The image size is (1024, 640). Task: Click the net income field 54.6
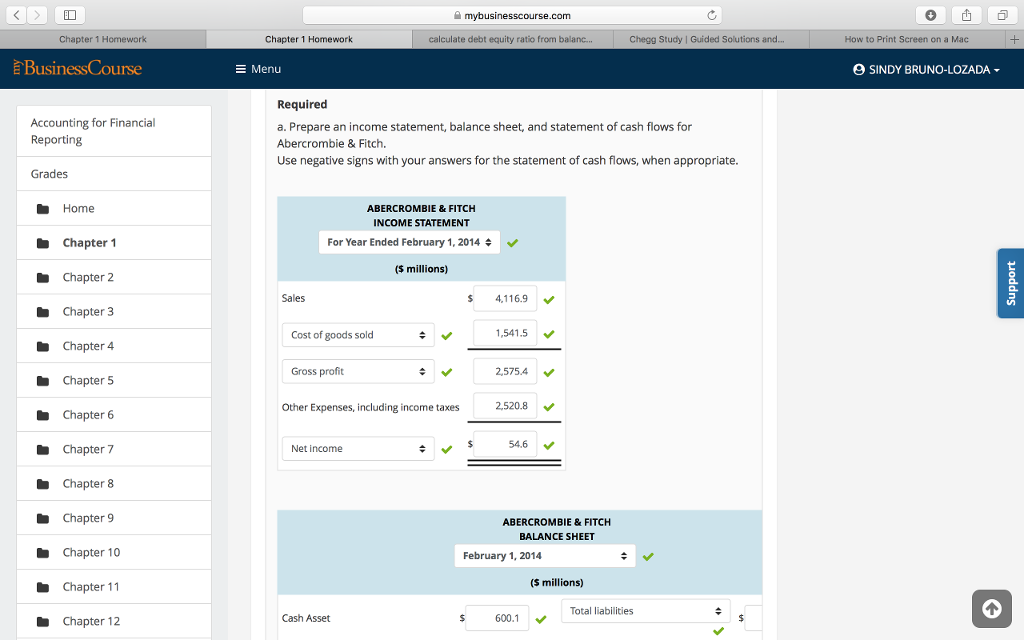[x=505, y=444]
